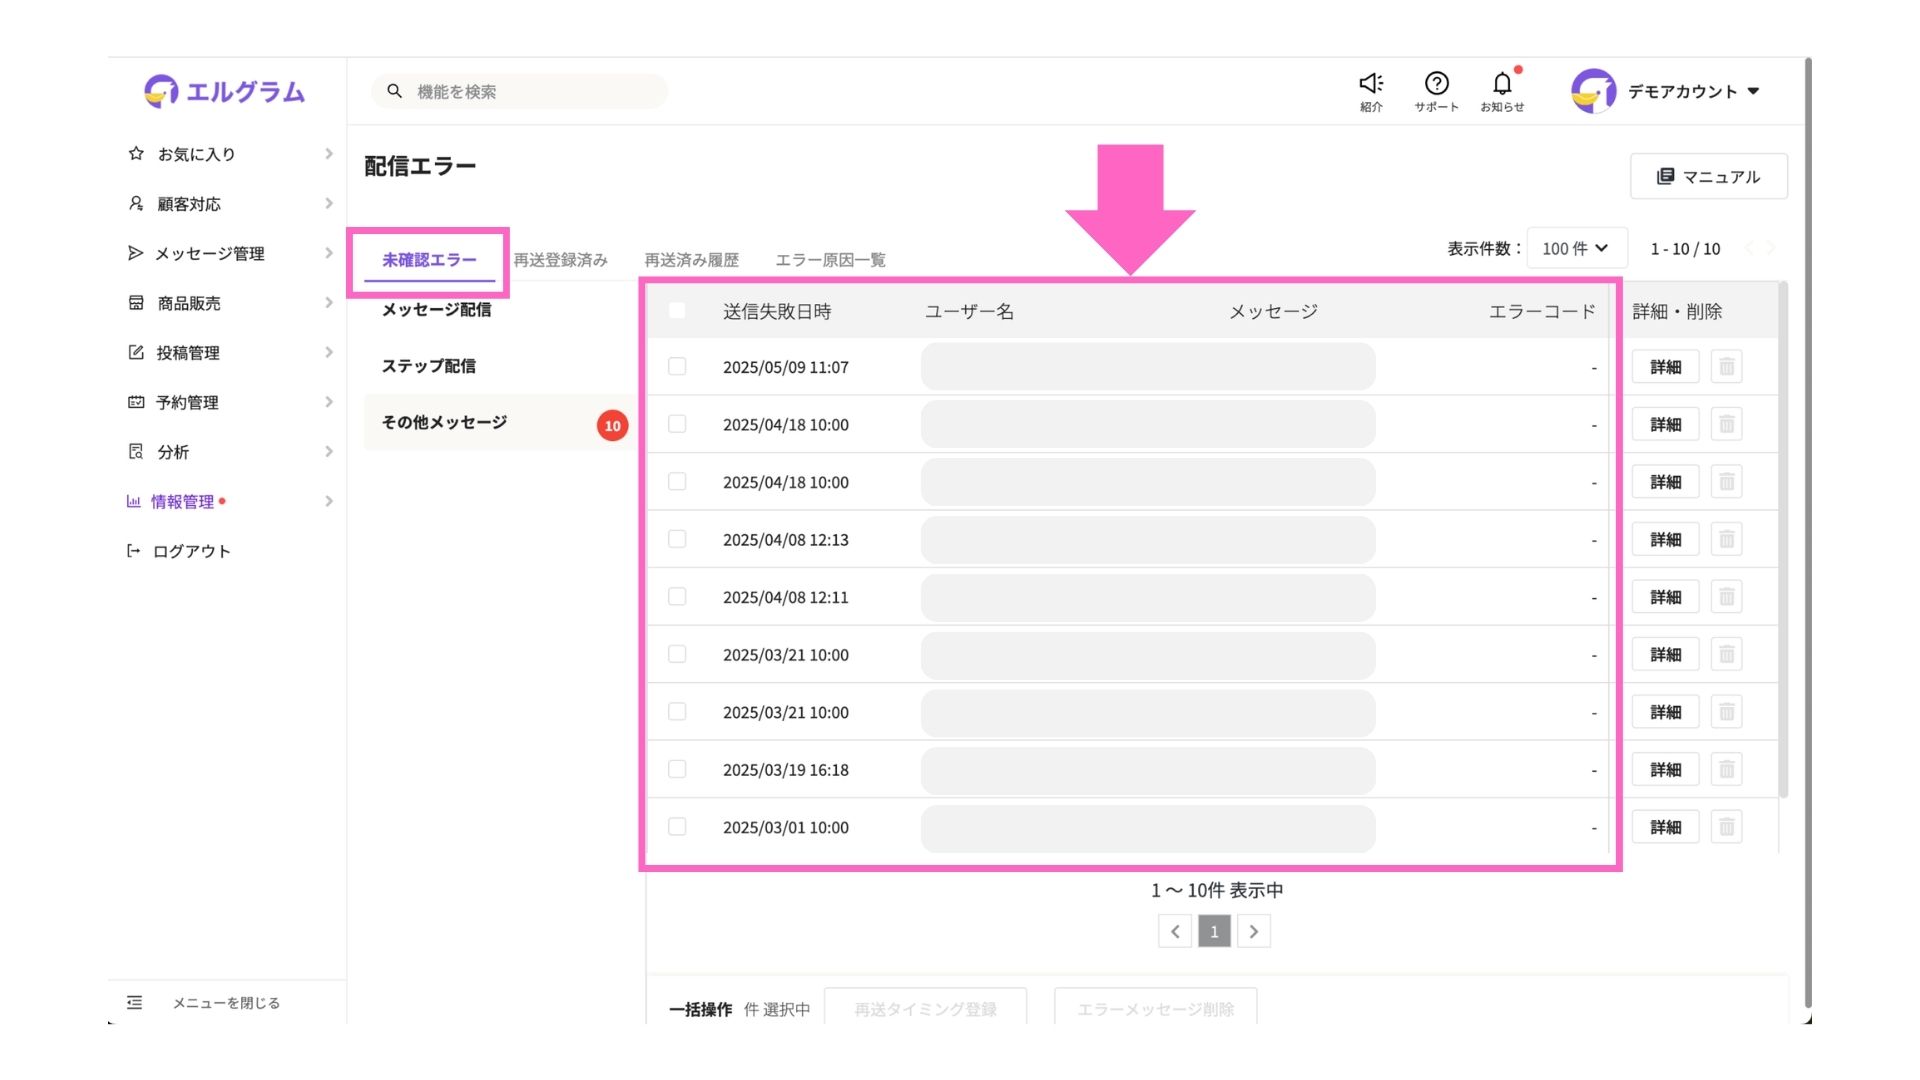Click the エルグラム logo
Image resolution: width=1920 pixels, height=1080 pixels.
click(225, 91)
